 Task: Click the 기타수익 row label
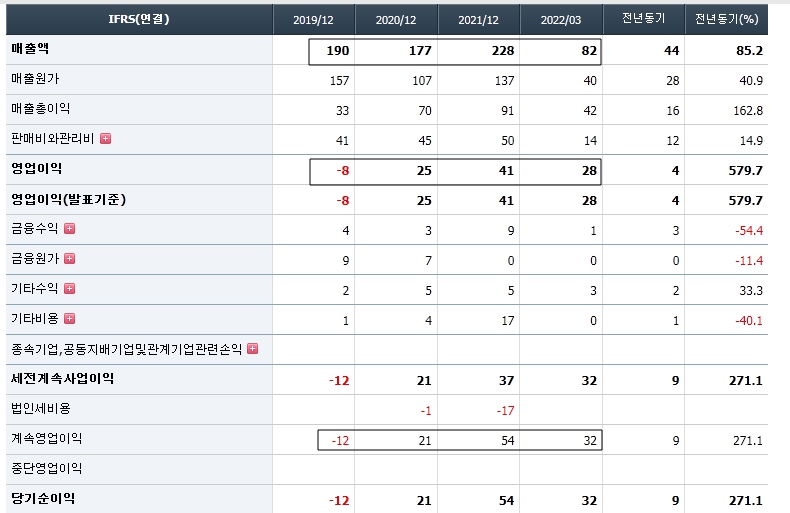click(x=34, y=289)
